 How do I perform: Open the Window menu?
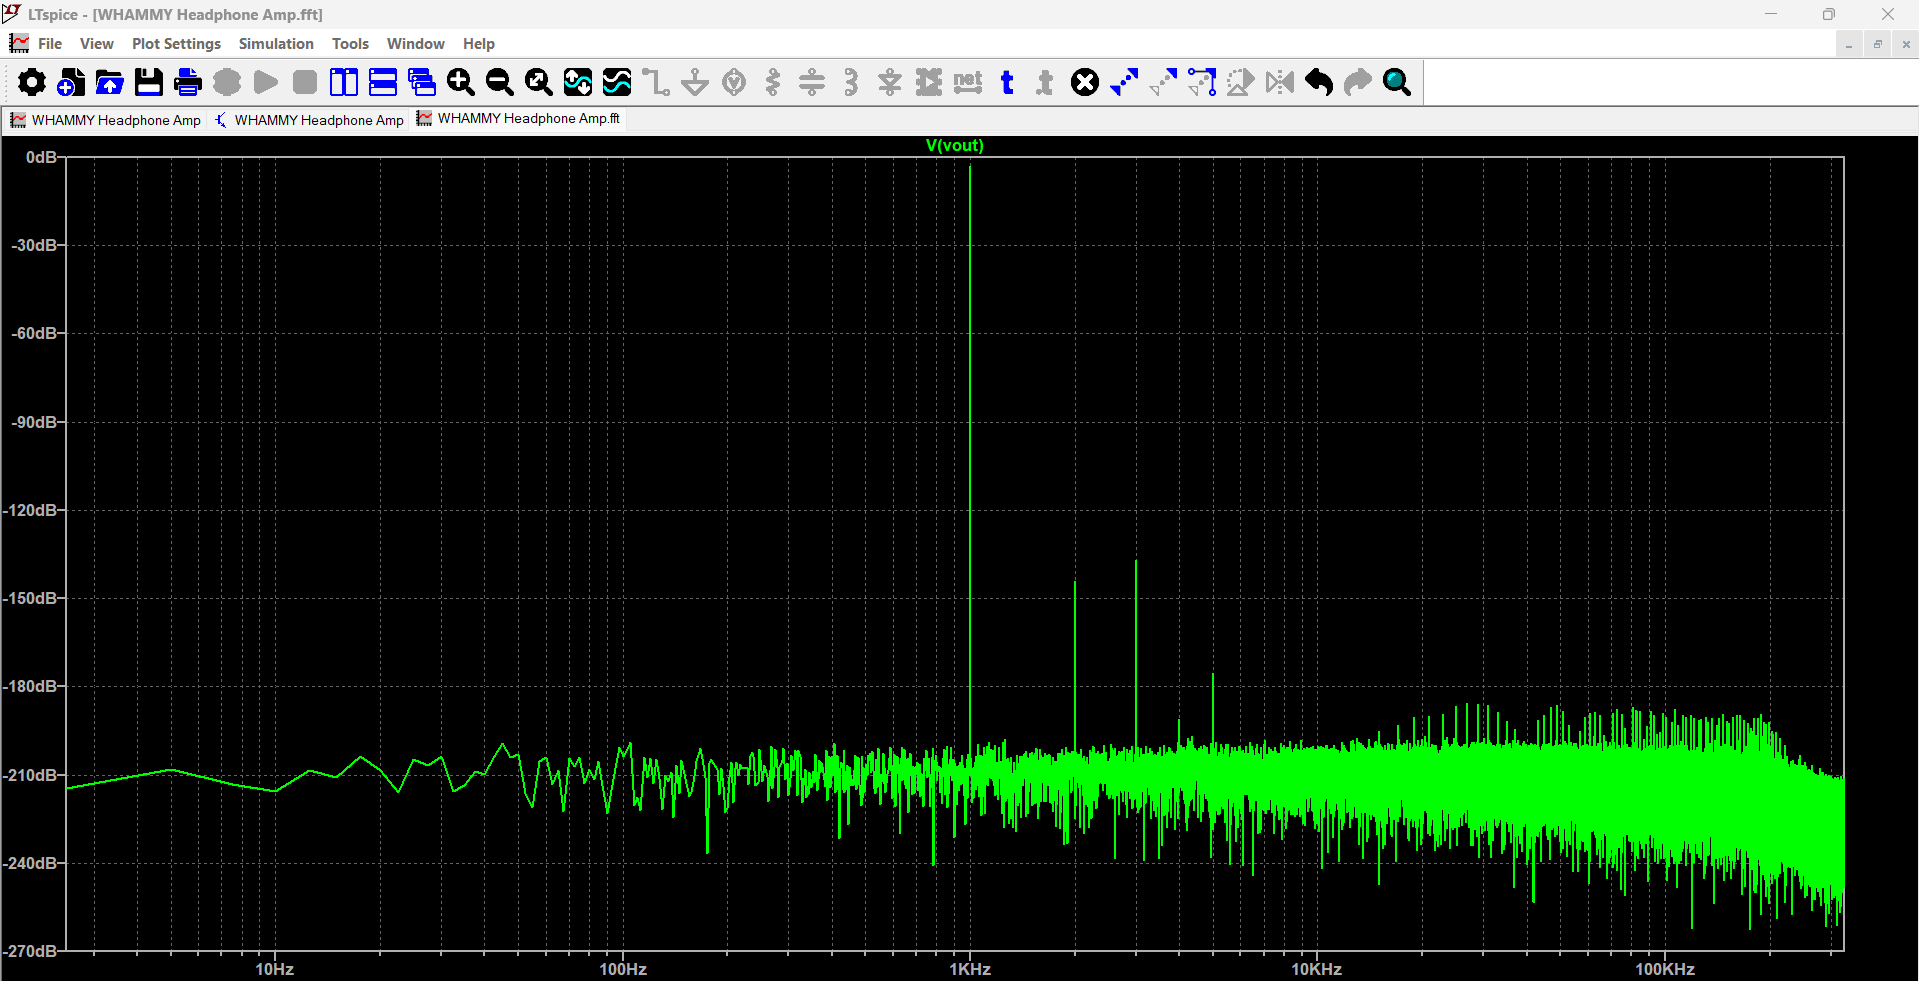click(415, 44)
